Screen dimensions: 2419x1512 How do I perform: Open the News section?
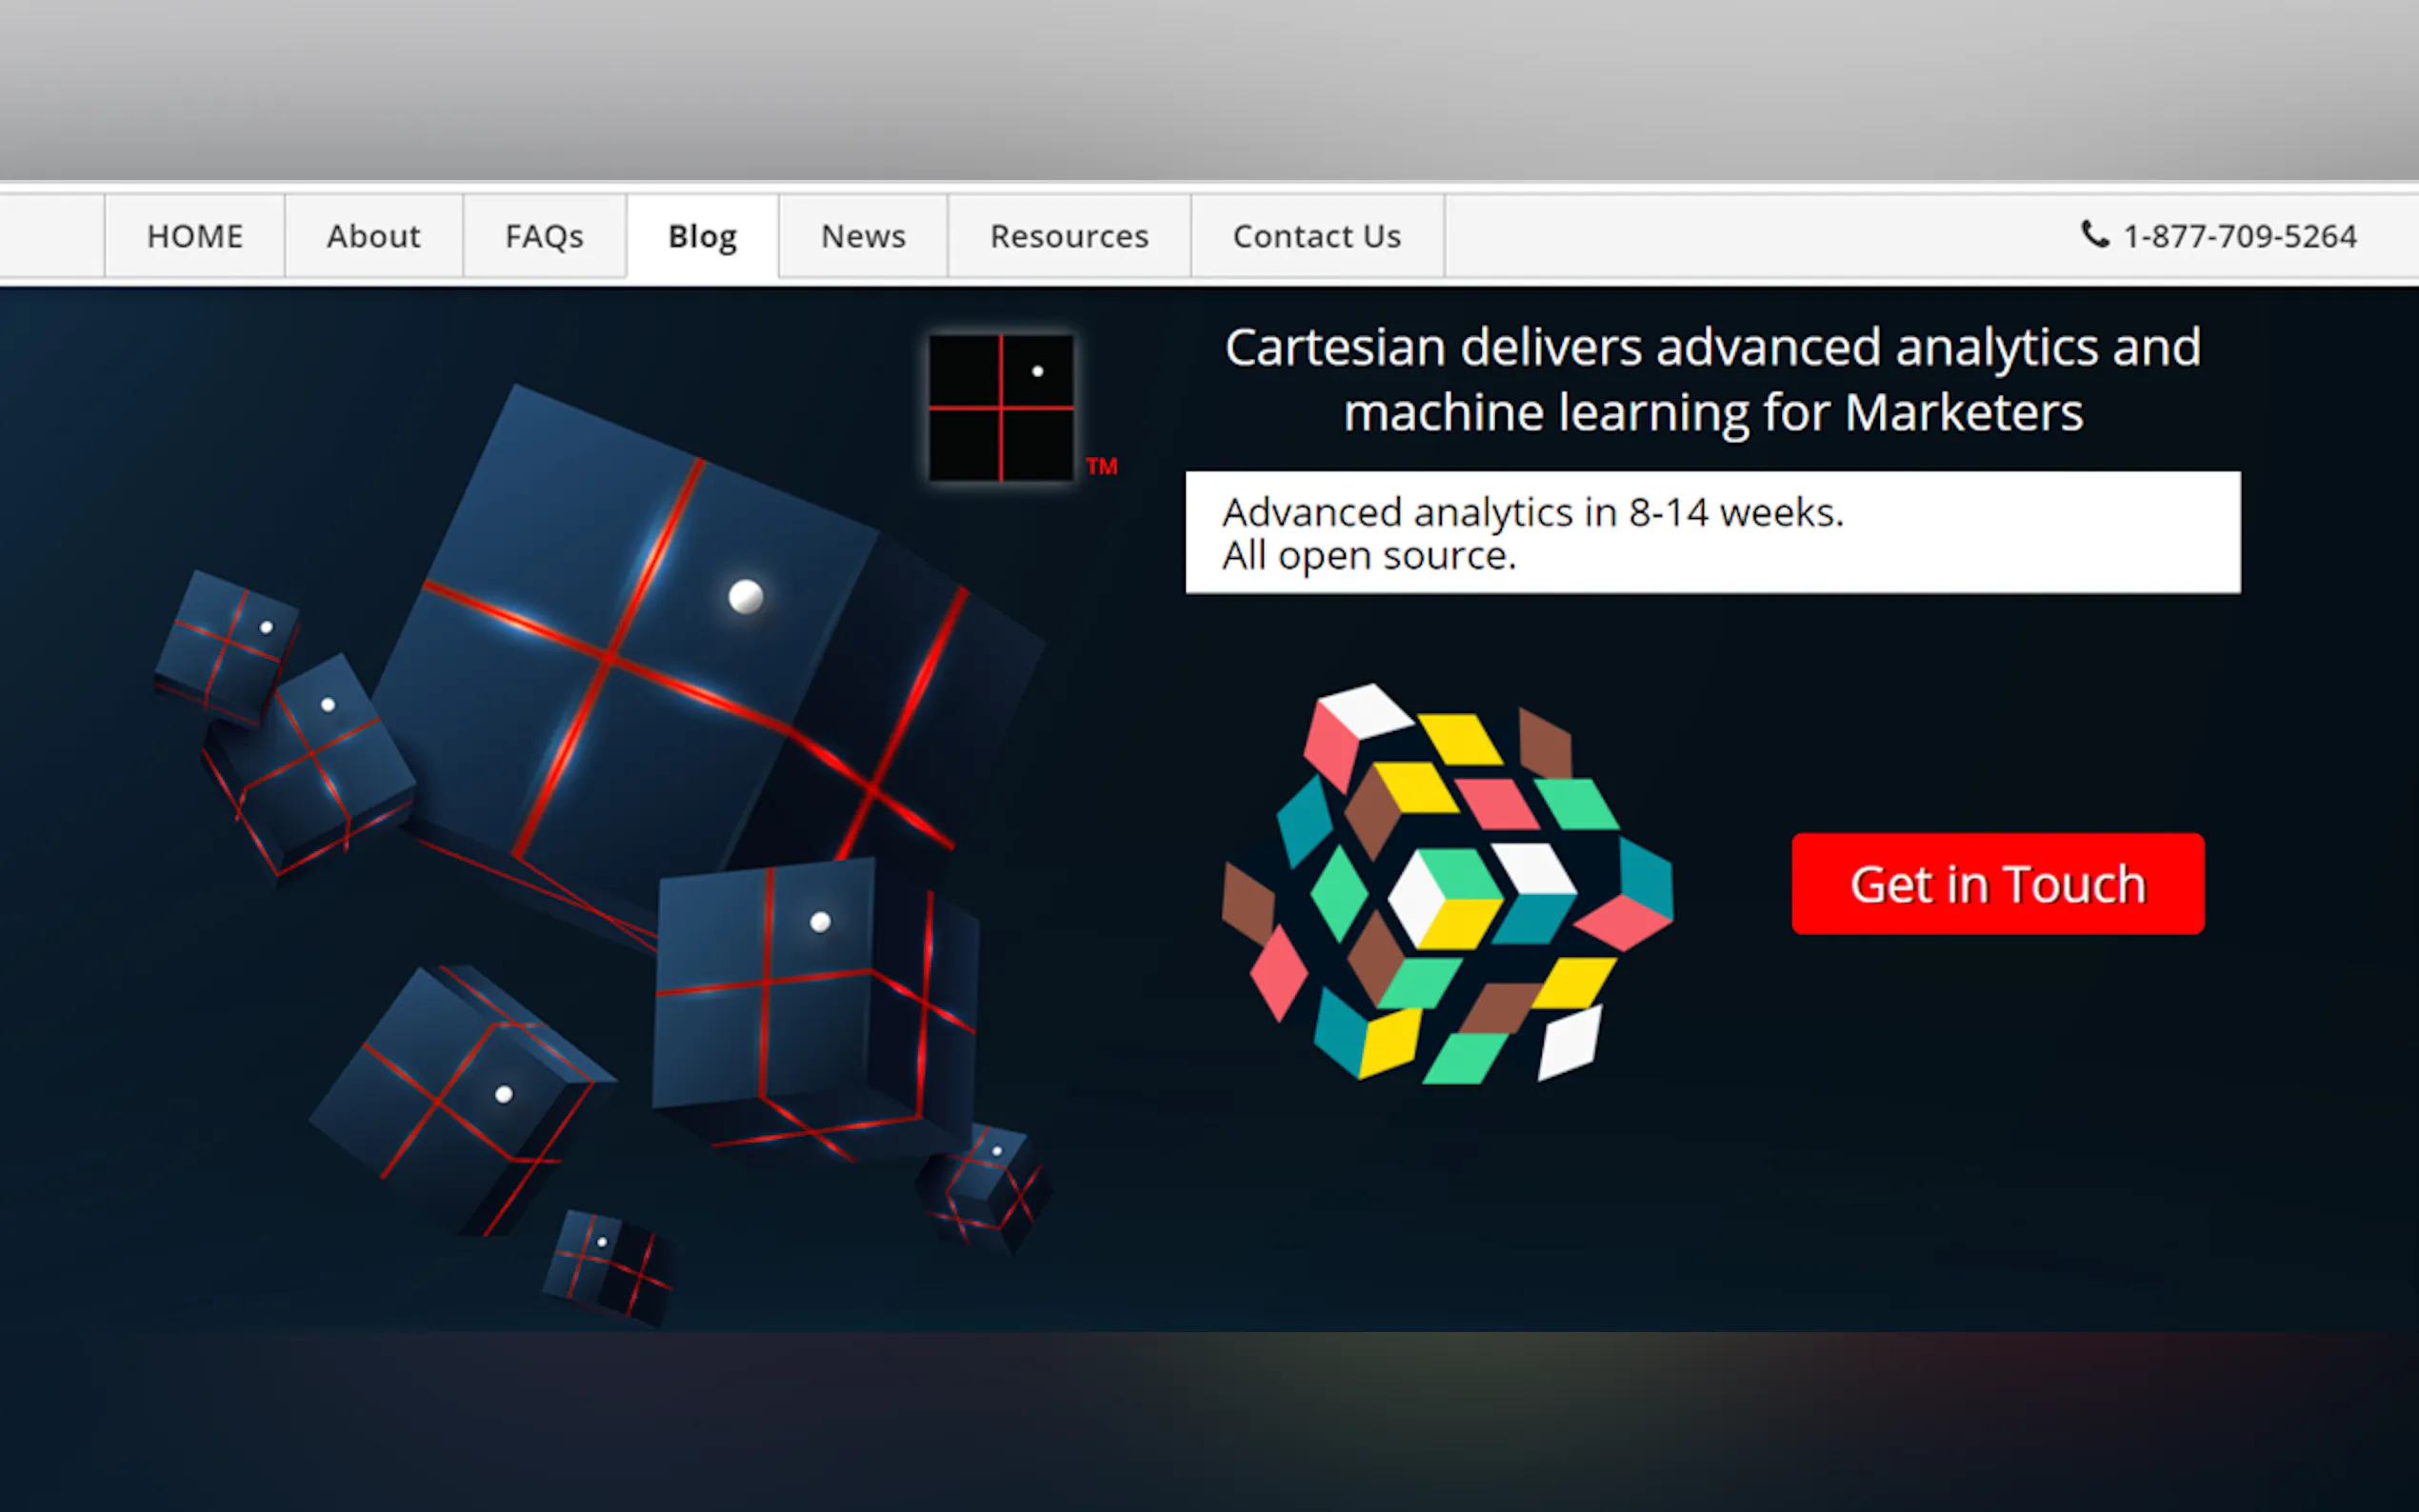863,236
